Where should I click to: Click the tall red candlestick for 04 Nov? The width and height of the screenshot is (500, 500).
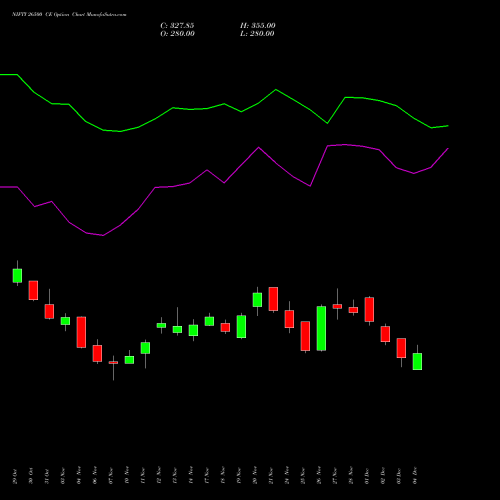(81, 332)
